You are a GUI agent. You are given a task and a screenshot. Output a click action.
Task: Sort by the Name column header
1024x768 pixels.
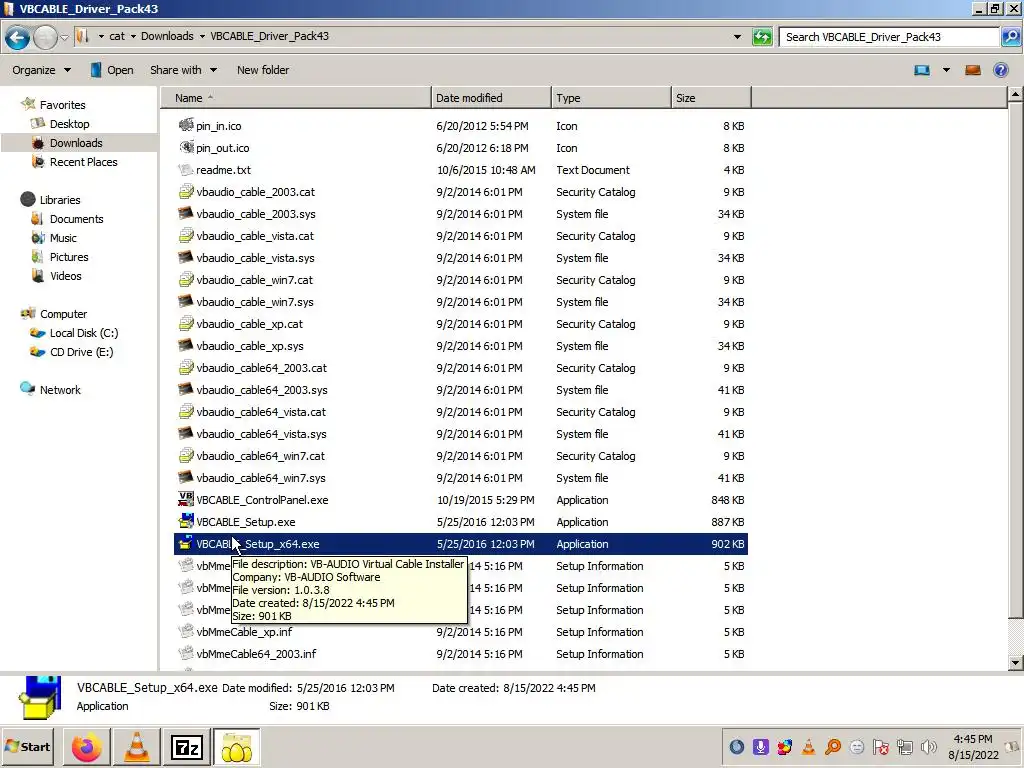296,98
